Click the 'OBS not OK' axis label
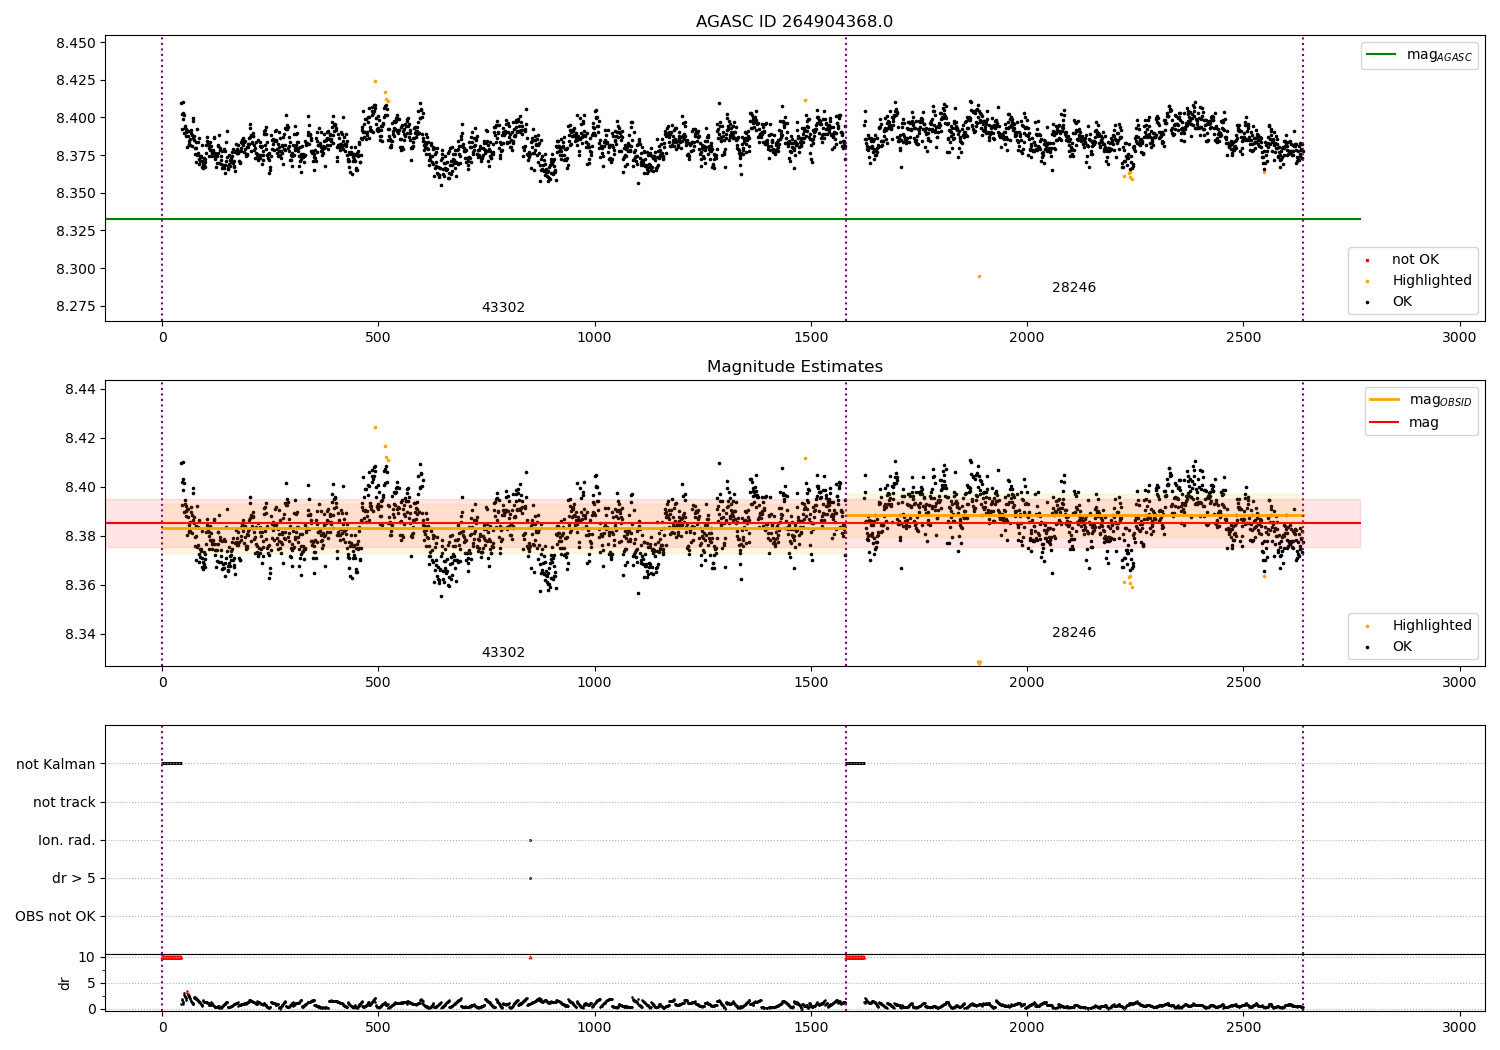Screen dimensions: 1500x1050 pyautogui.click(x=56, y=916)
